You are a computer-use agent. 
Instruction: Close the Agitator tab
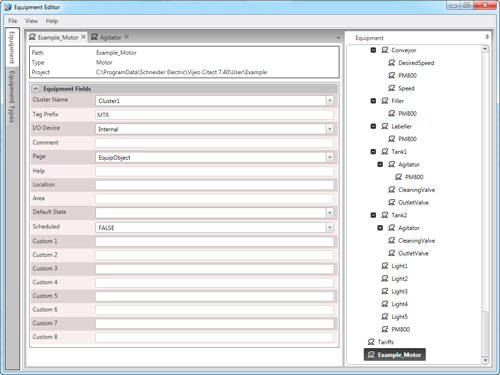click(x=126, y=37)
